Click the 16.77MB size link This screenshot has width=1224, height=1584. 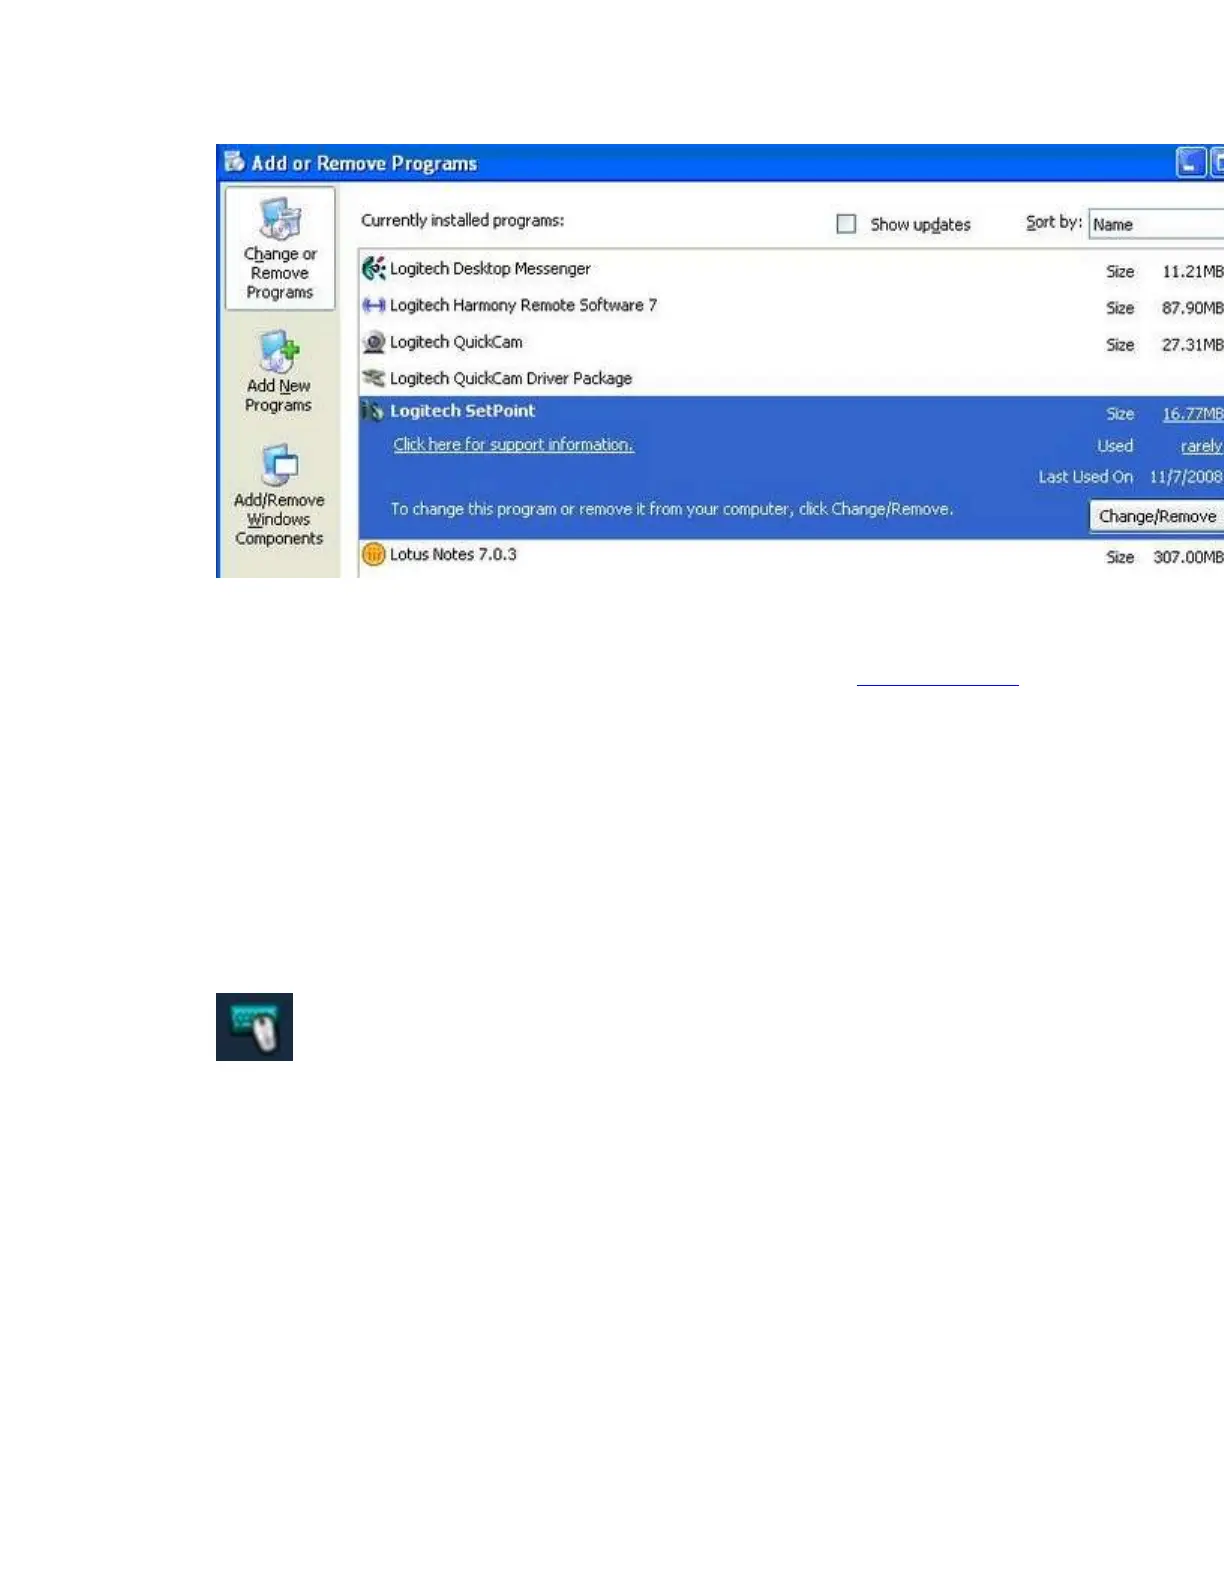[1192, 414]
